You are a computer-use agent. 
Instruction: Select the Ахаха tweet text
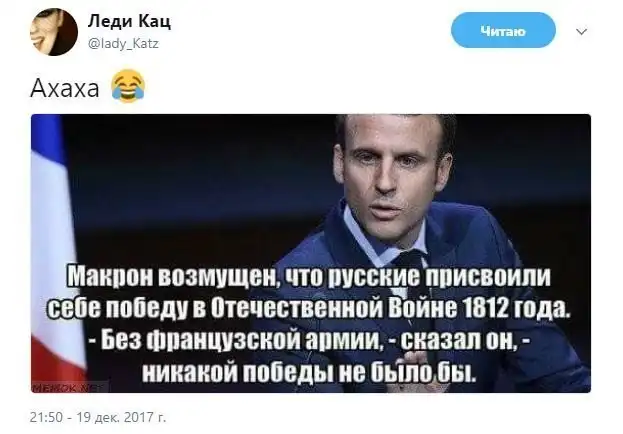coord(64,87)
